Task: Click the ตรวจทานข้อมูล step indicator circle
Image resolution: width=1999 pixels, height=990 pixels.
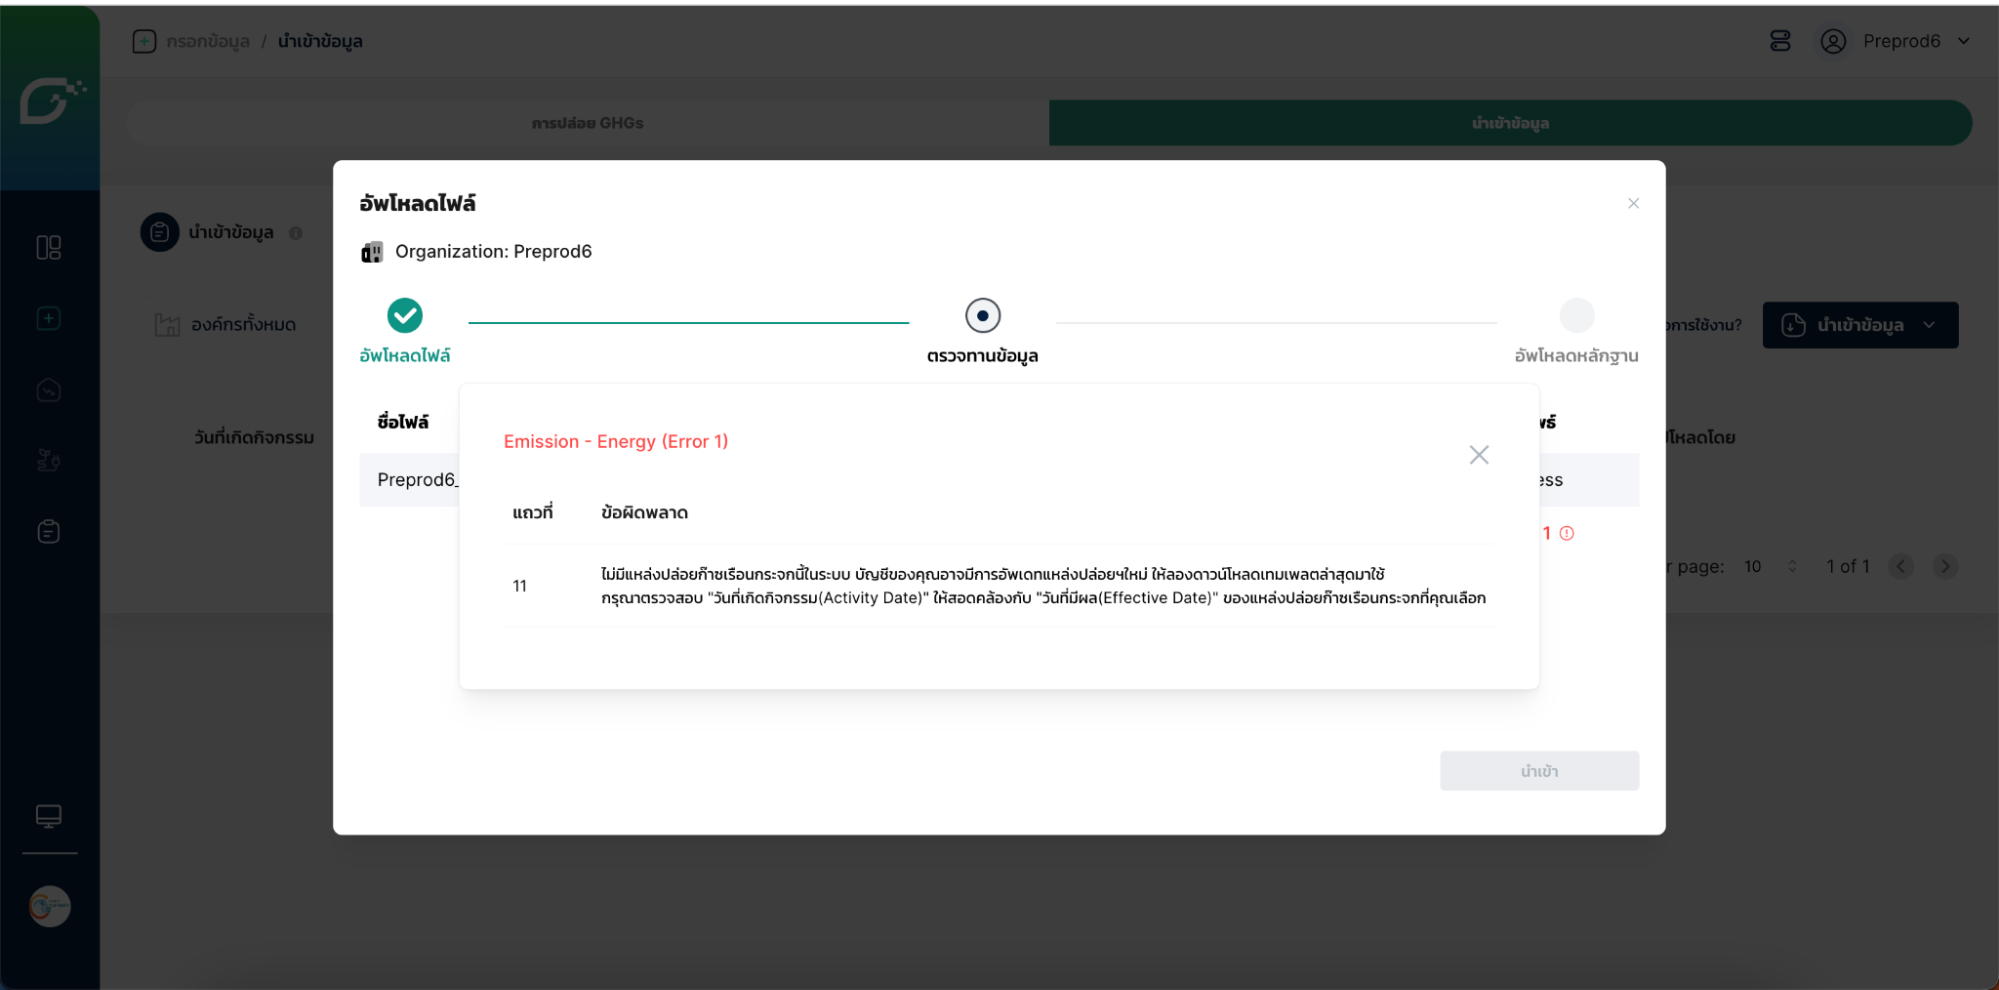Action: pos(982,316)
